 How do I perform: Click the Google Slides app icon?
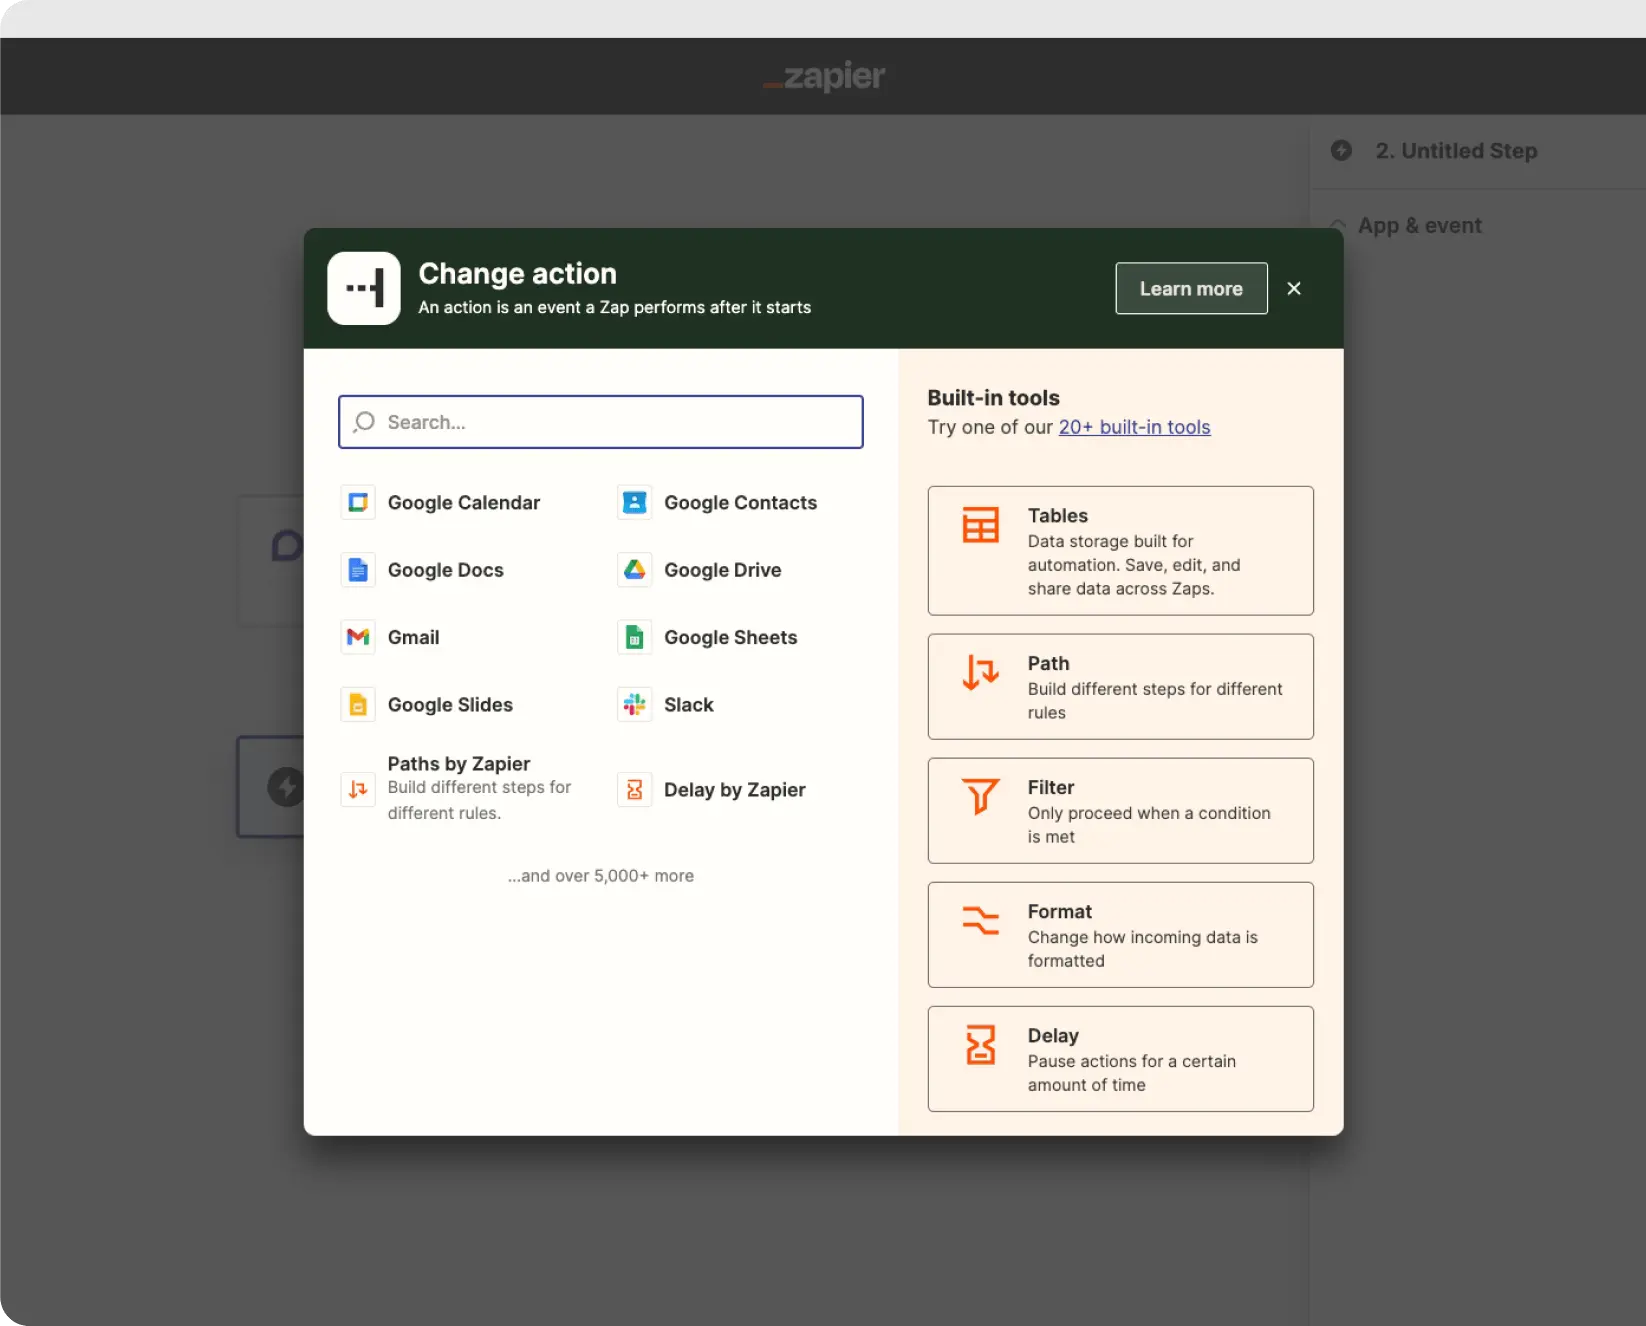(358, 704)
